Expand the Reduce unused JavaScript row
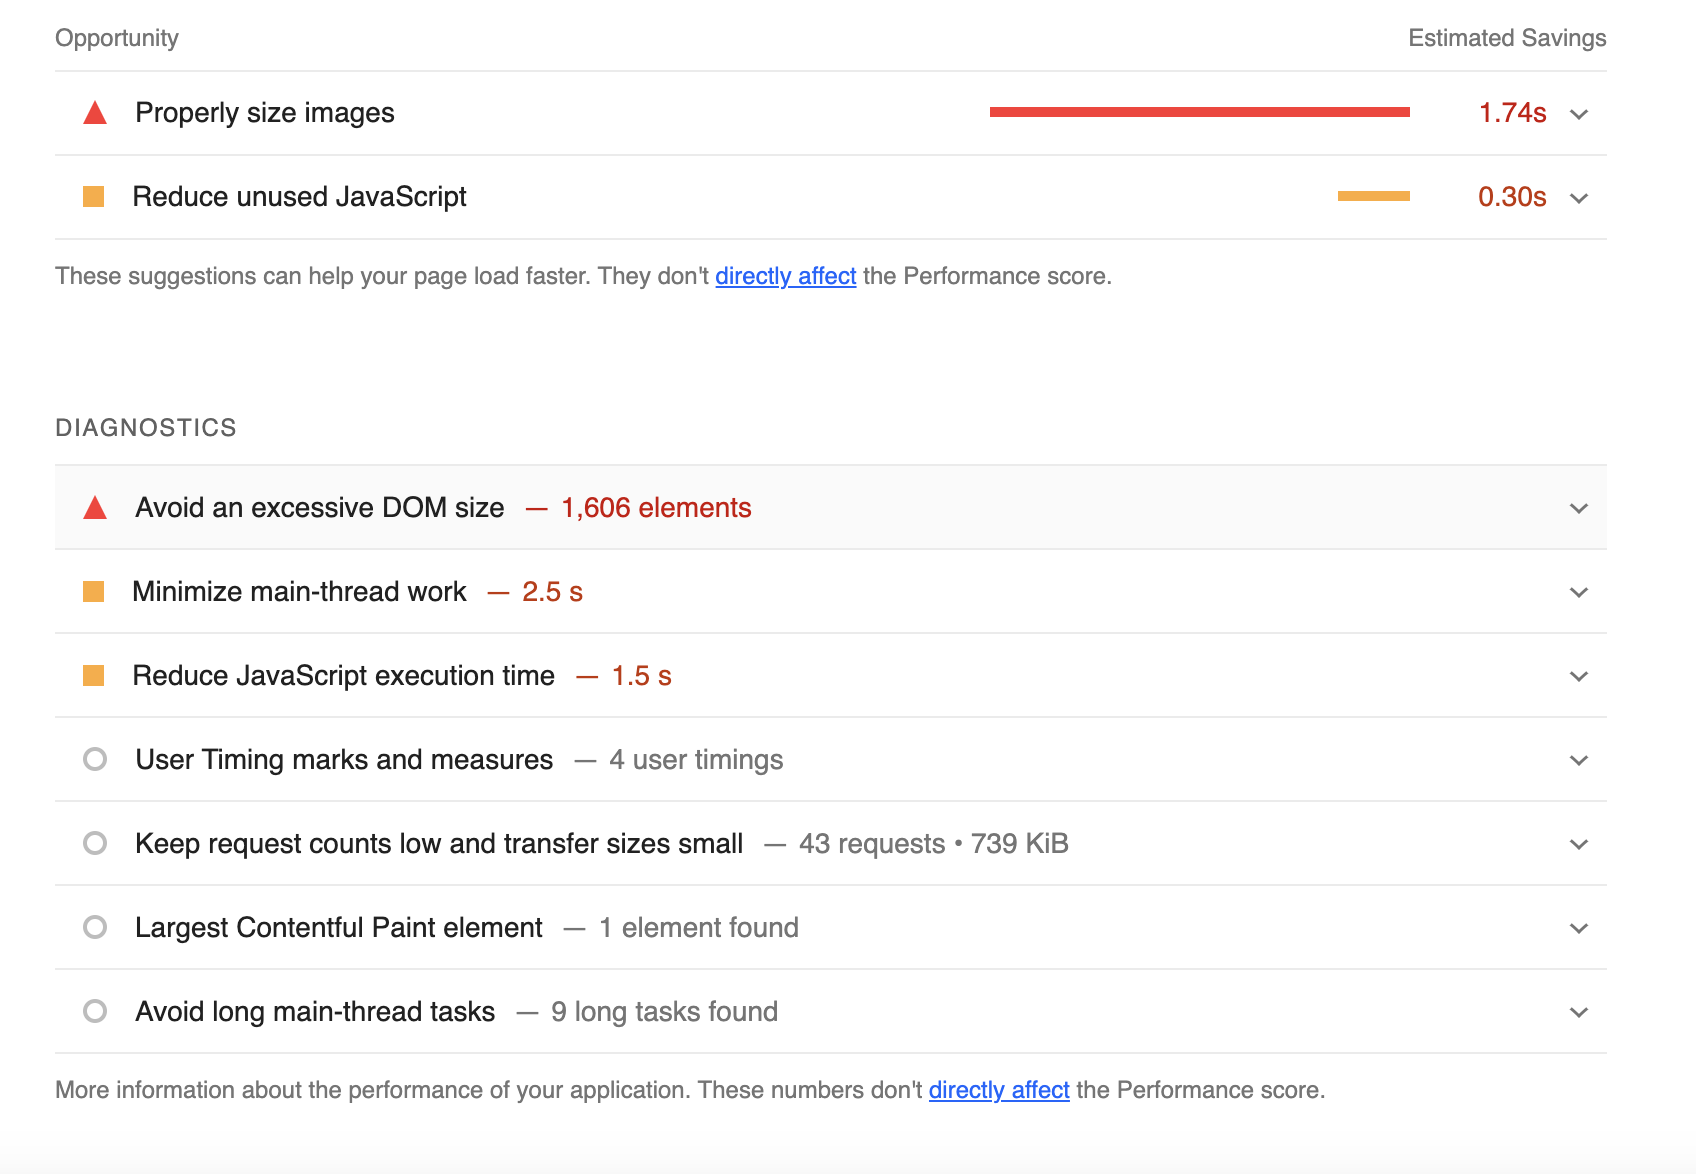The image size is (1696, 1174). (x=1578, y=198)
